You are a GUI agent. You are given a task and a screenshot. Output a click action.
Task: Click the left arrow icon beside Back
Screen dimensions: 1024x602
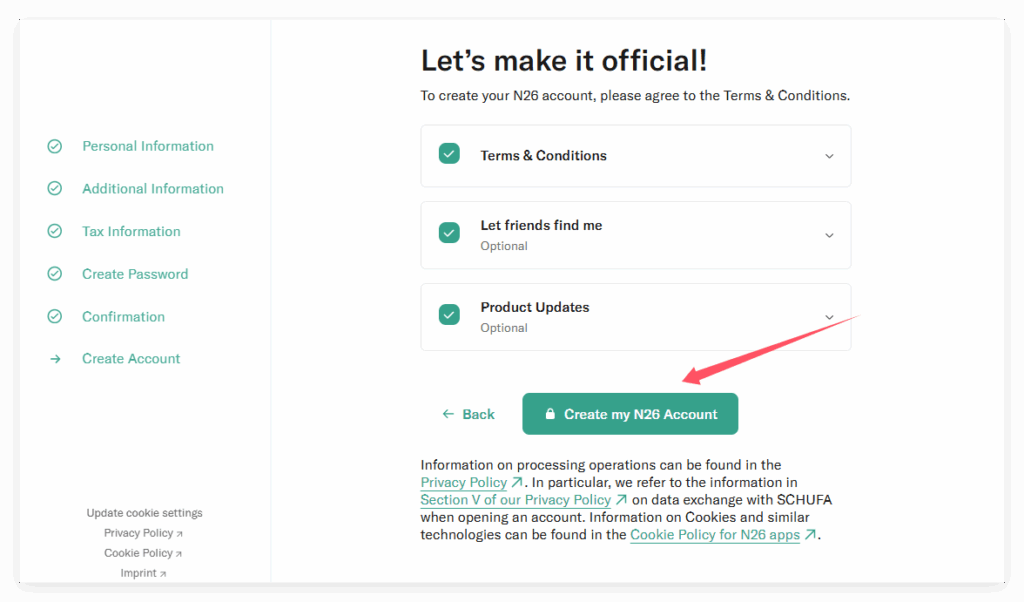coord(449,414)
